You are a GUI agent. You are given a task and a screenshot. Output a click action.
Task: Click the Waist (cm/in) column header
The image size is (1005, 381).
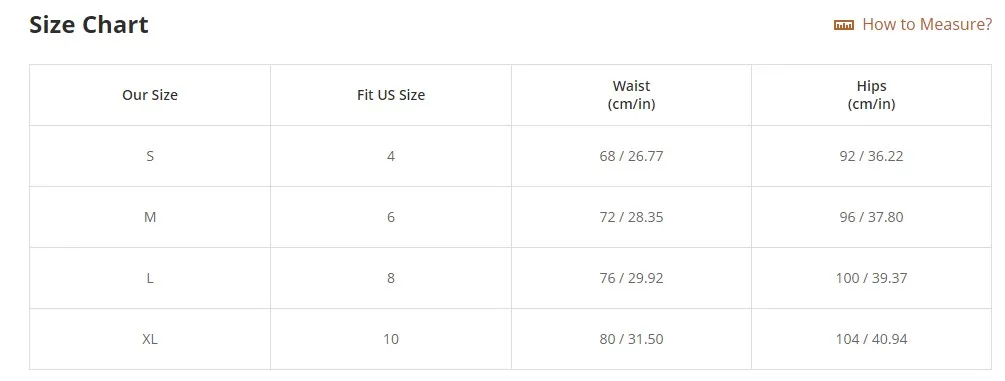(631, 95)
